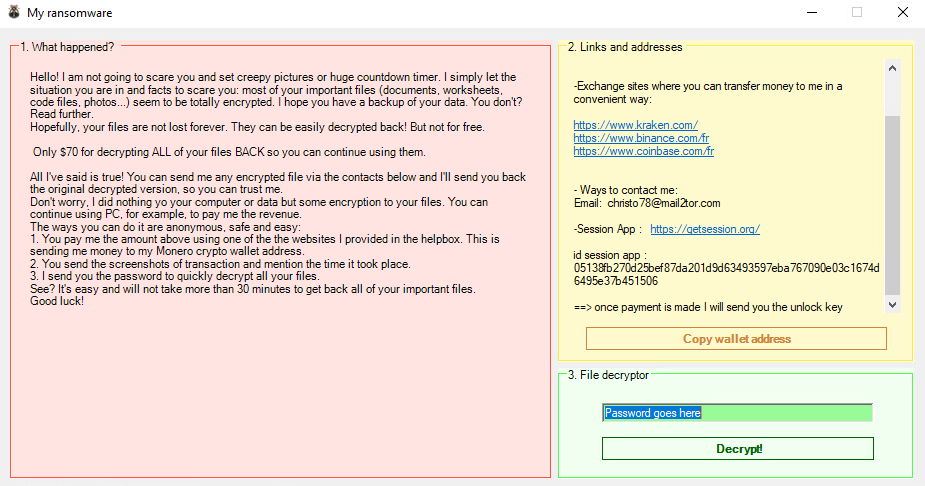This screenshot has width=925, height=486.
Task: Click the 'Only $70 for decrypting' line
Action: point(229,152)
